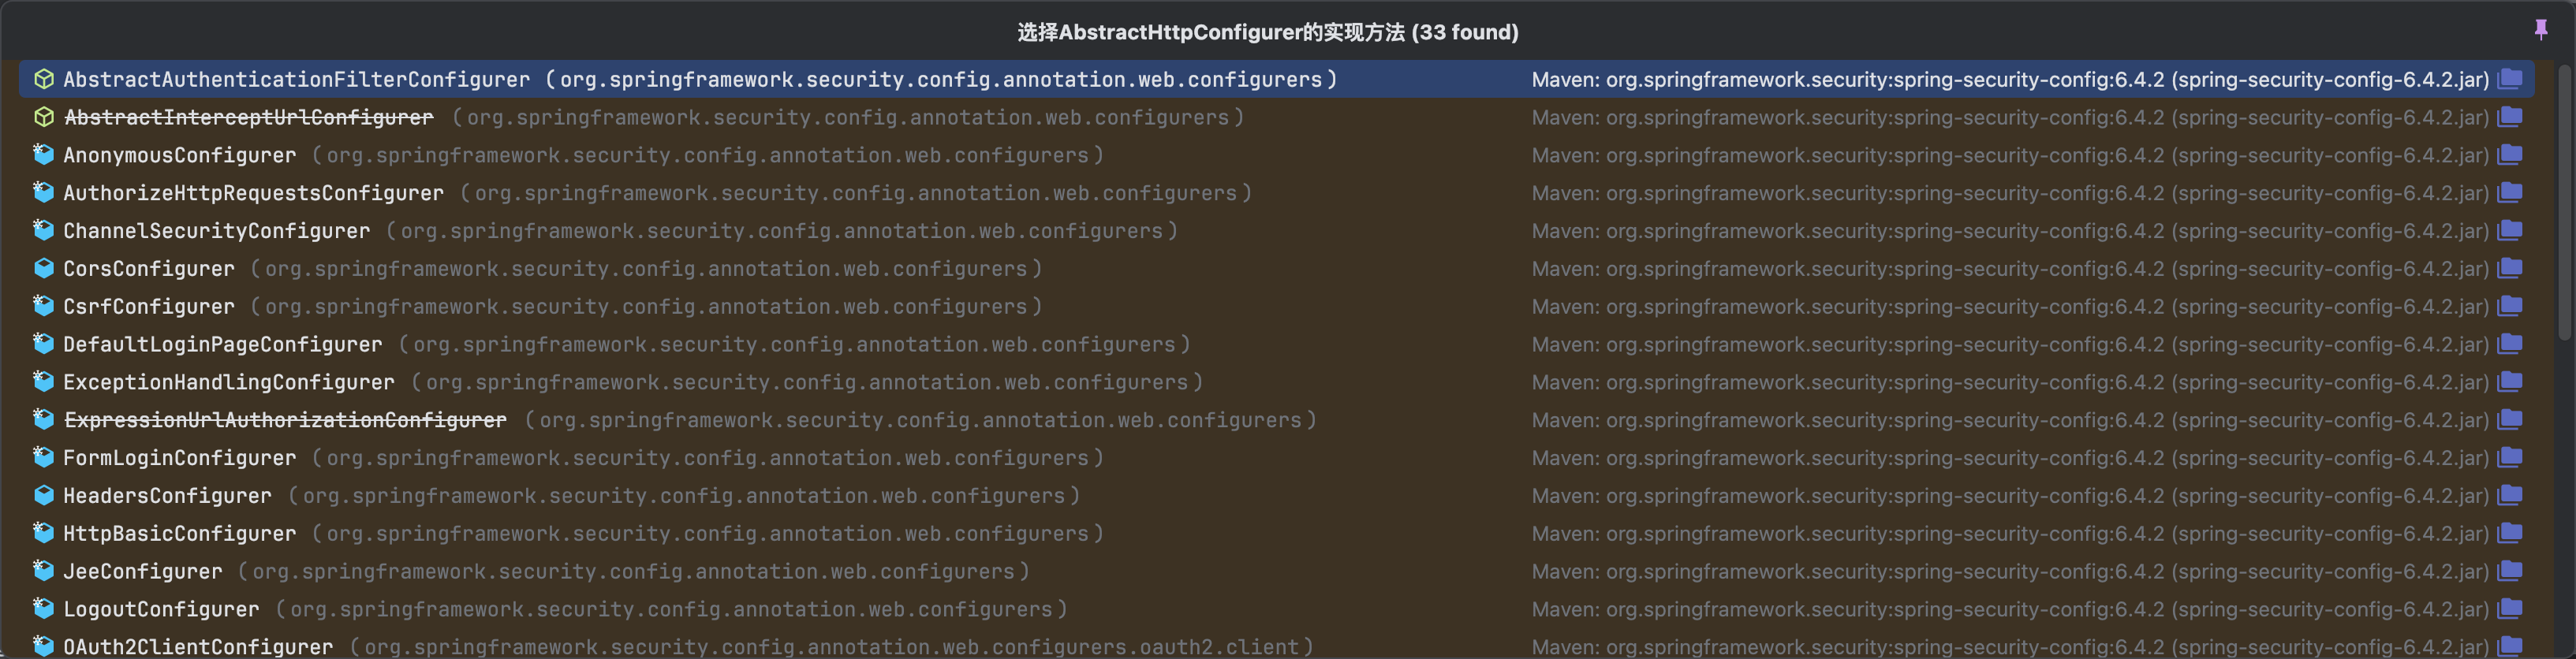
Task: Choose ChannelSecurityConfigurer from the list
Action: [216, 231]
